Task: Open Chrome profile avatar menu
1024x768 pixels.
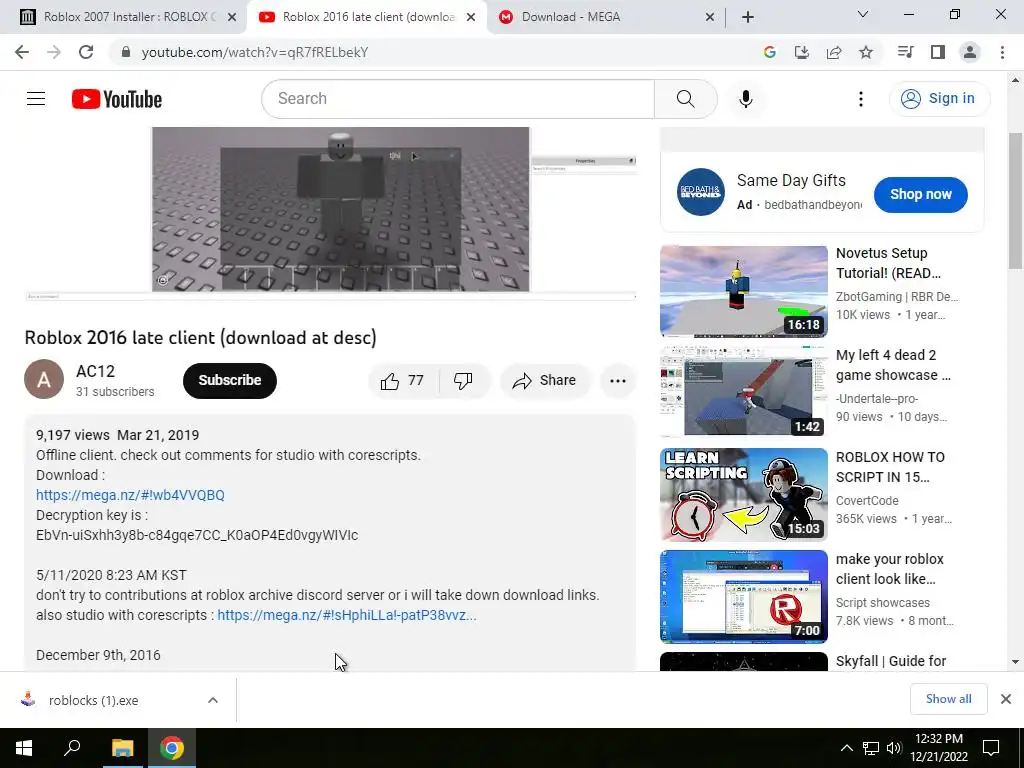Action: pos(970,52)
